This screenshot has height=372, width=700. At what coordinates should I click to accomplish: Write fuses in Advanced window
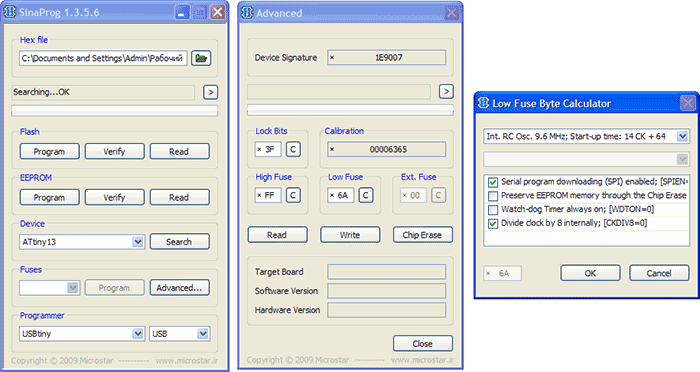pyautogui.click(x=350, y=235)
